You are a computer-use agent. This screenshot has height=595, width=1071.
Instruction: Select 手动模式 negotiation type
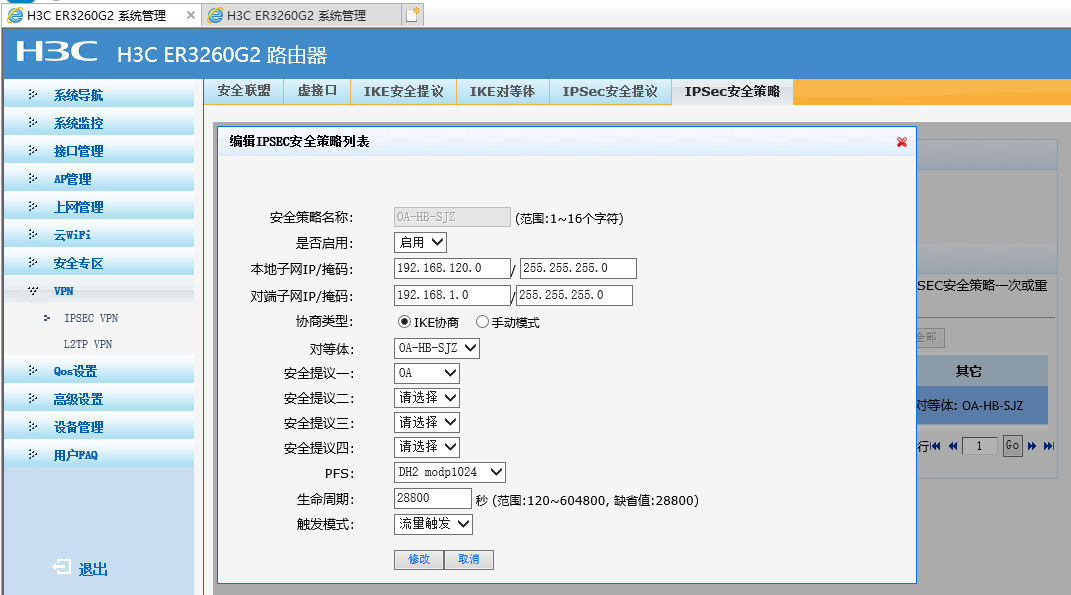[x=482, y=322]
